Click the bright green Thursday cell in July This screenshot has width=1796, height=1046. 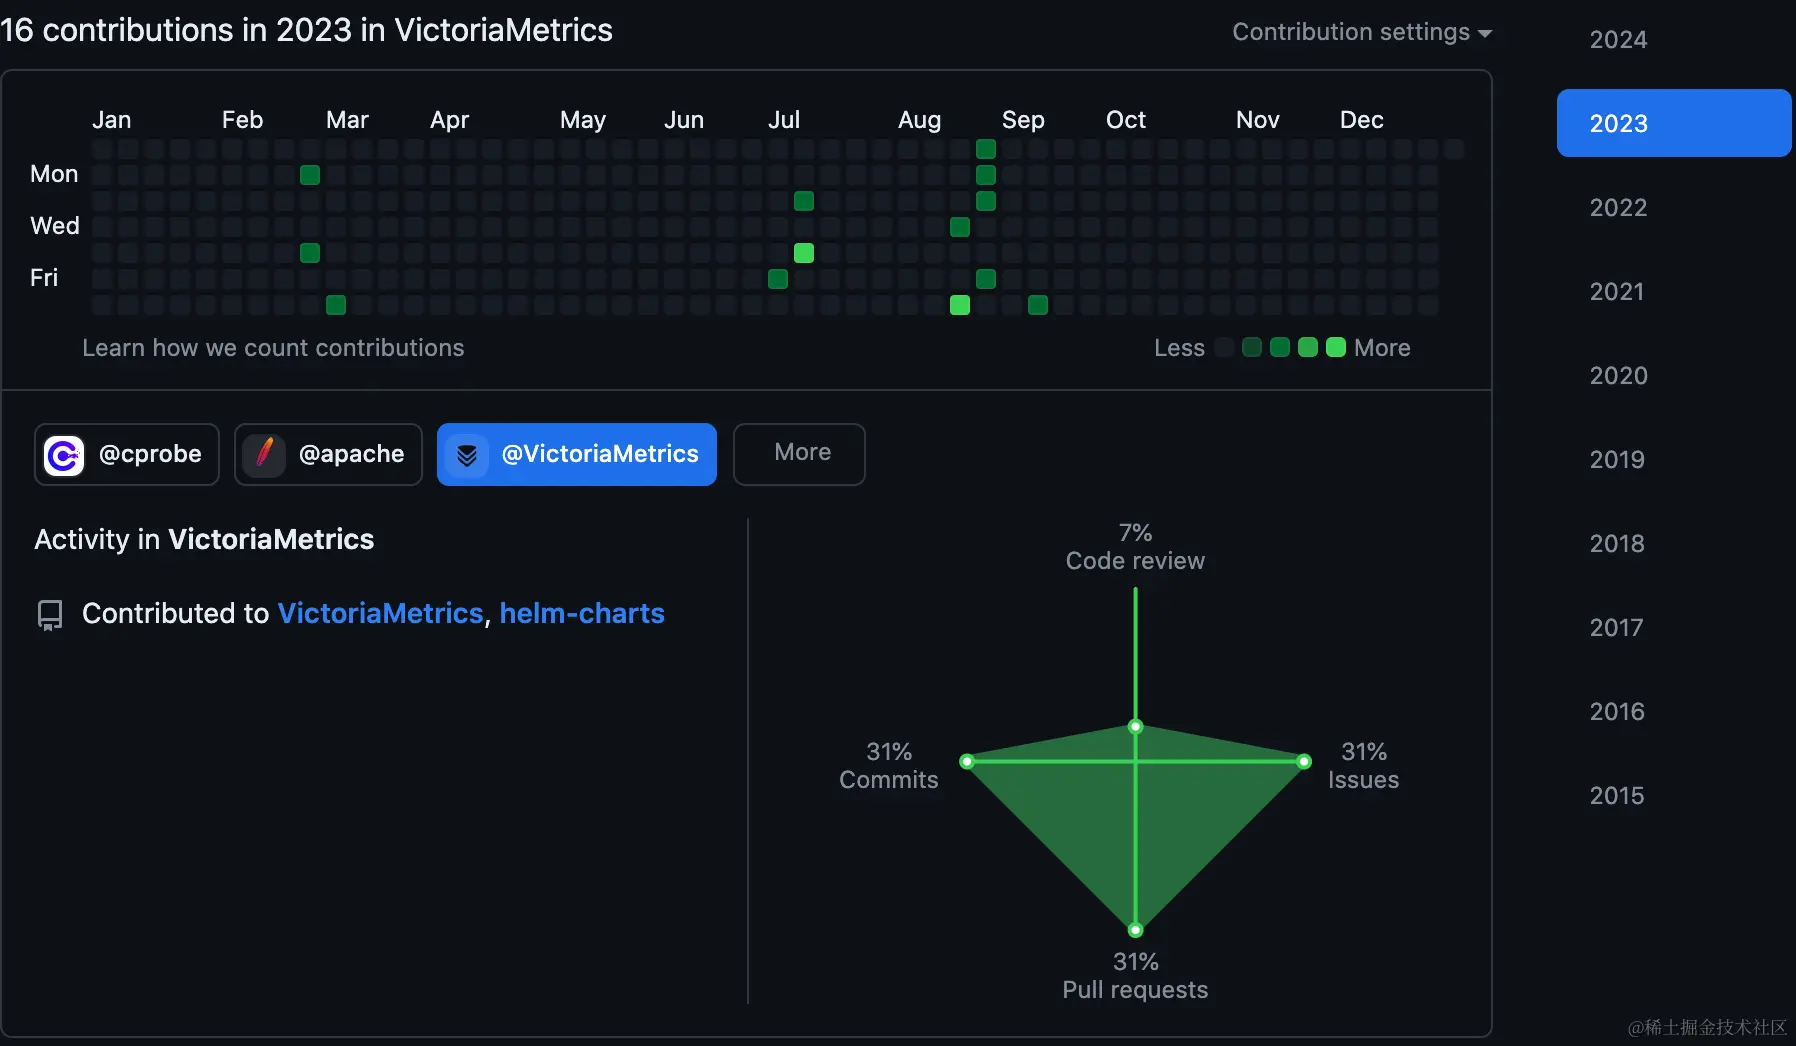804,253
